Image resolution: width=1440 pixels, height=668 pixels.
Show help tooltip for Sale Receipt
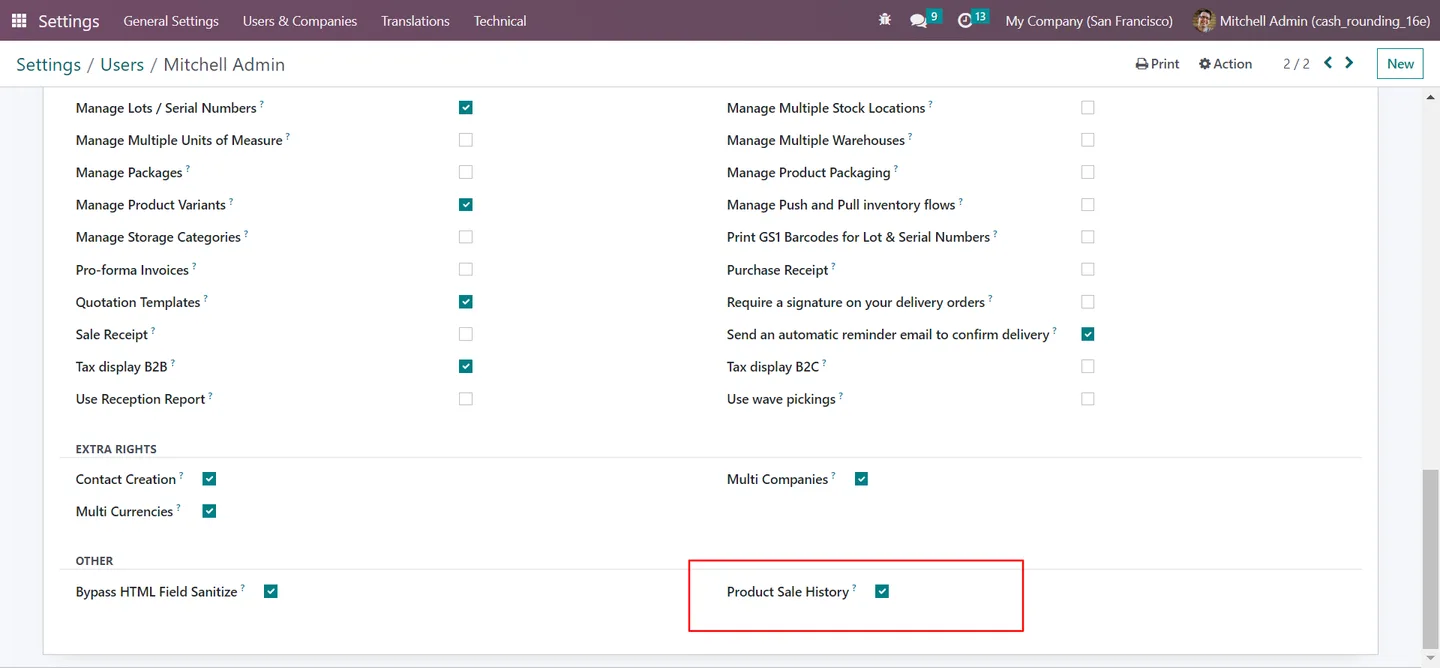click(153, 331)
